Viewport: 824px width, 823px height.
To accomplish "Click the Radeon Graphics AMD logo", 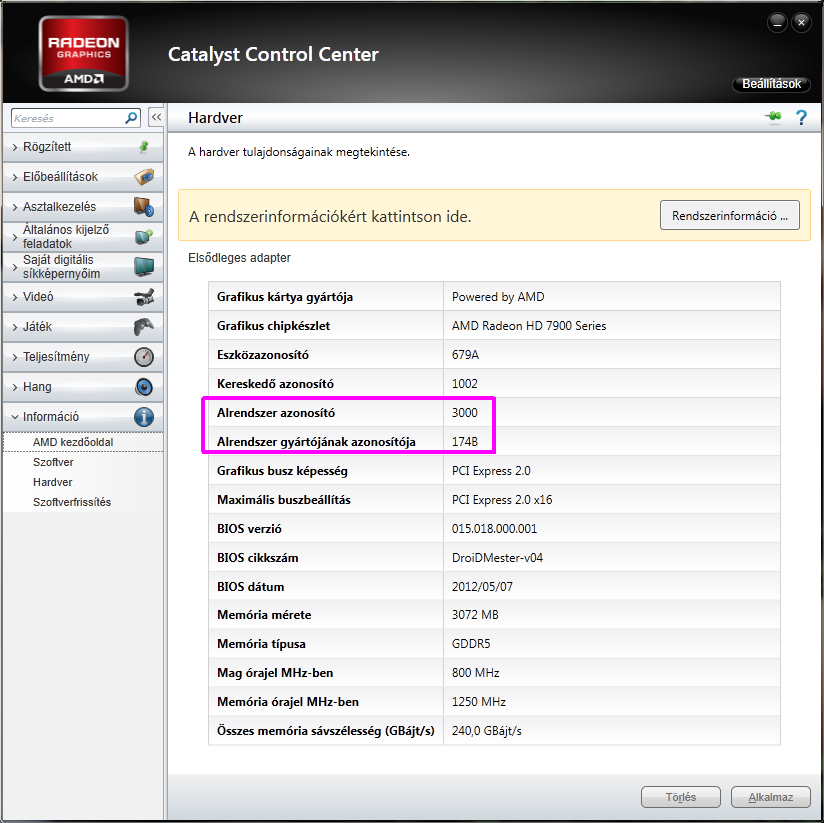I will 84,54.
